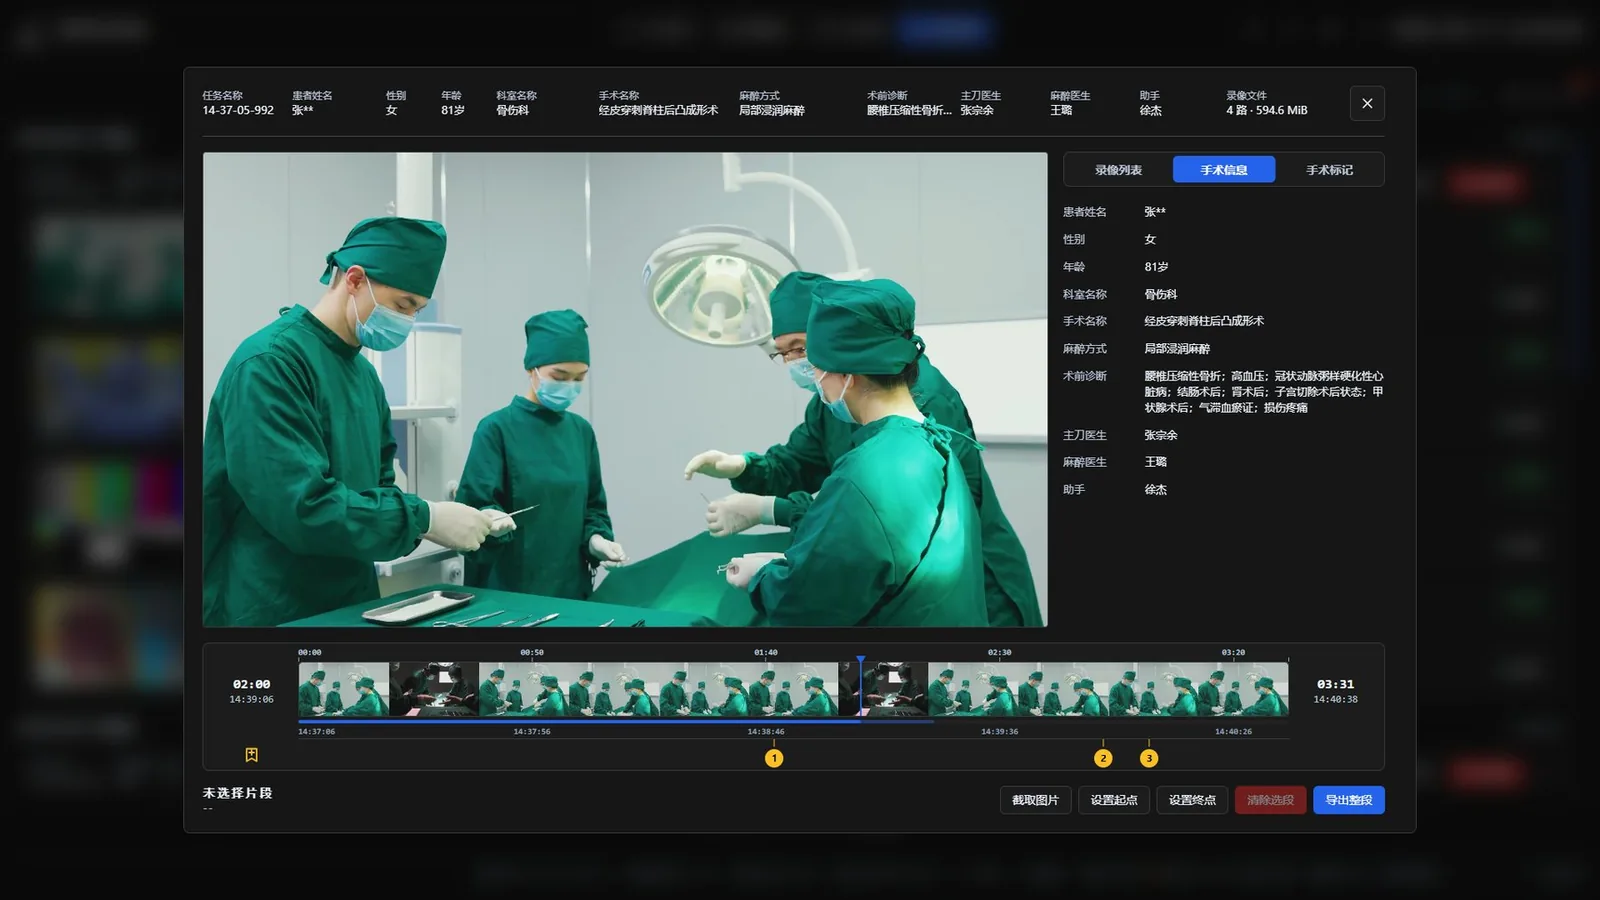The height and width of the screenshot is (900, 1600).
Task: Select the last timeline thumbnail before 03:31
Action: pyautogui.click(x=1243, y=689)
